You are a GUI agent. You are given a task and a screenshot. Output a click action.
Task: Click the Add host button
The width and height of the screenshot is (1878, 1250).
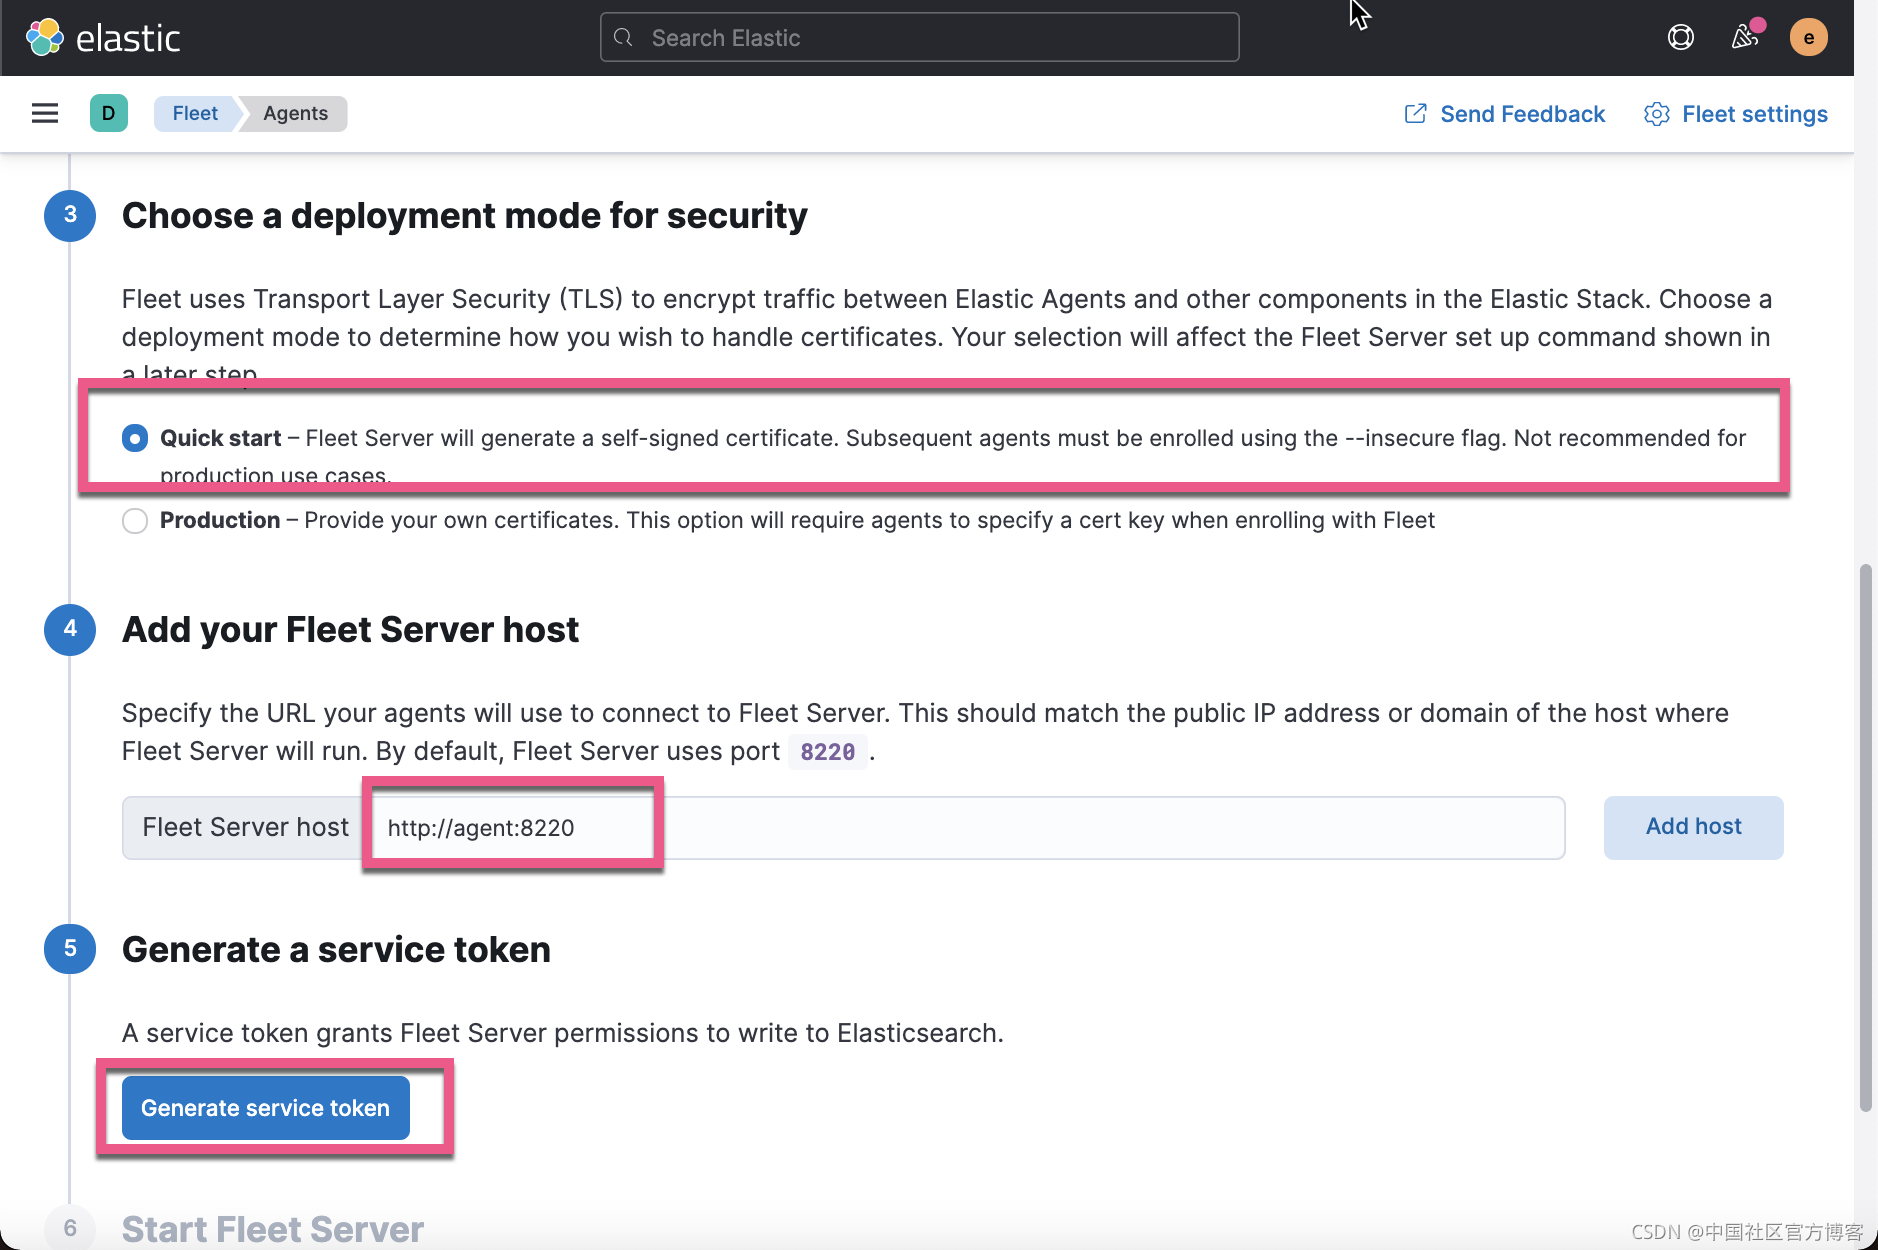coord(1693,827)
